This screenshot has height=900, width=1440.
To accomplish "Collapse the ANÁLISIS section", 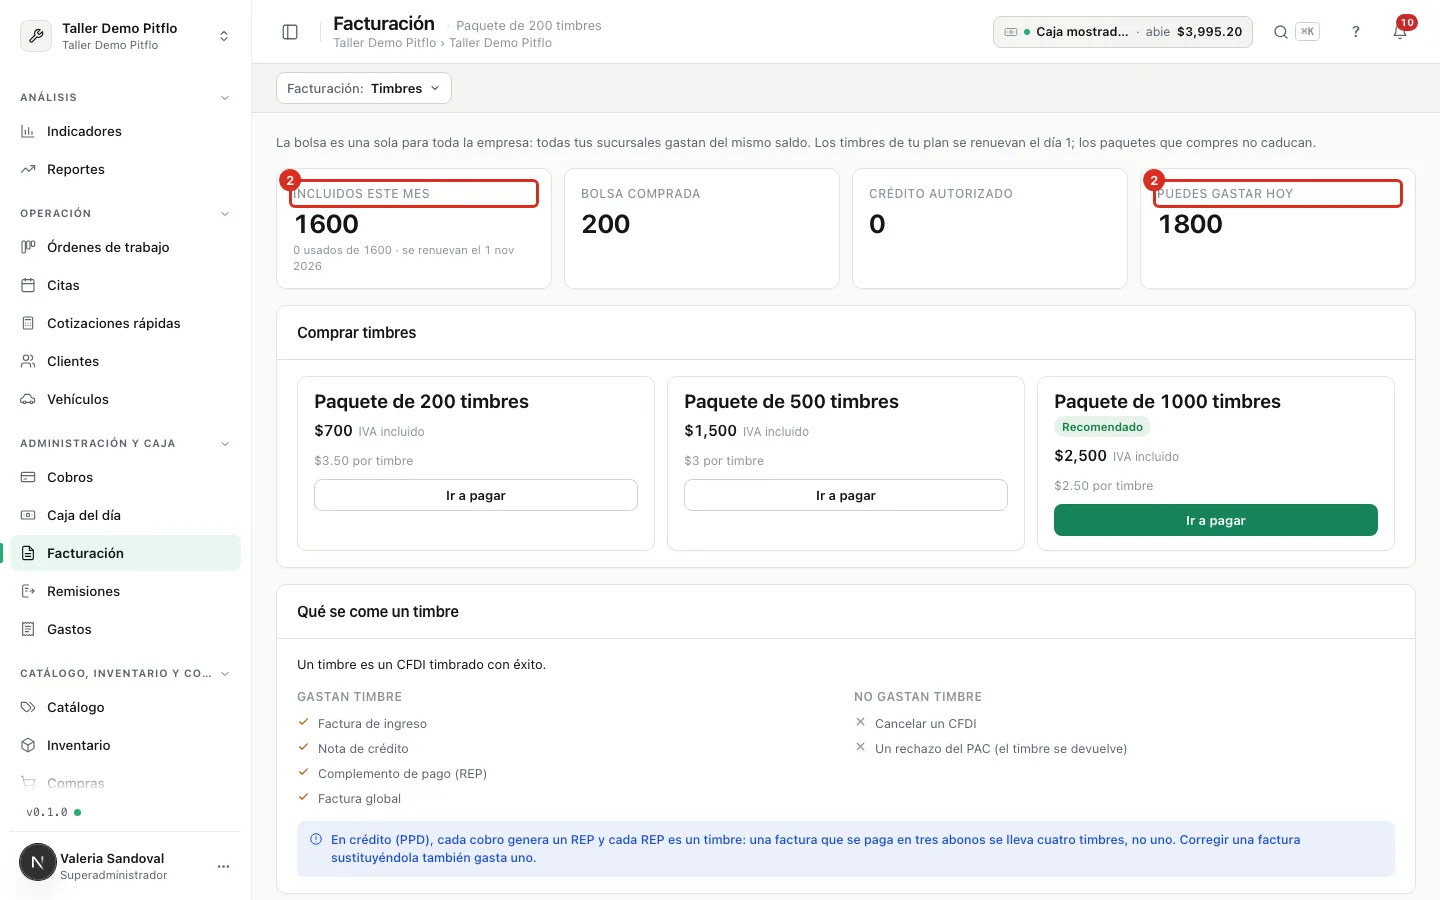I will tap(225, 98).
